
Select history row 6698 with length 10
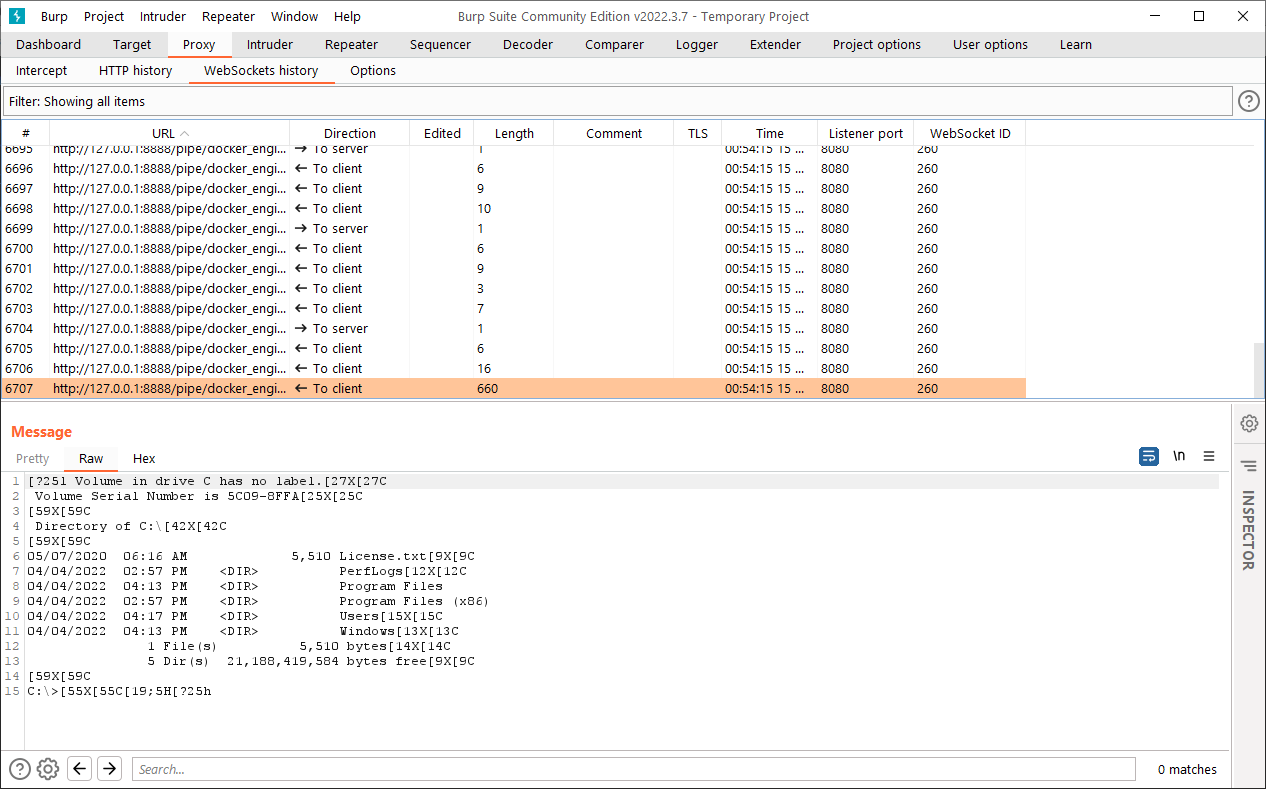click(x=513, y=208)
